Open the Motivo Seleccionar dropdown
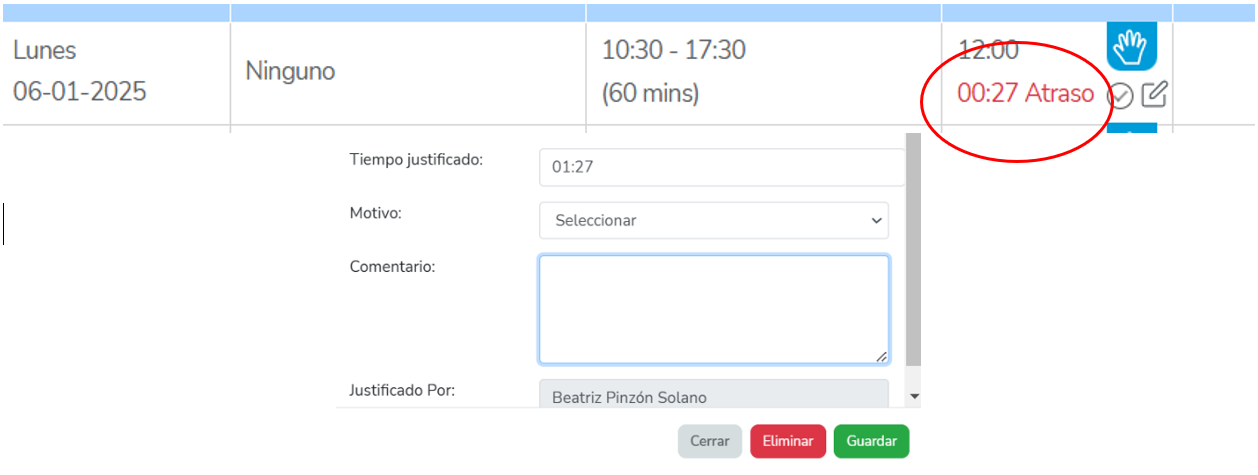This screenshot has width=1258, height=475. (x=713, y=220)
